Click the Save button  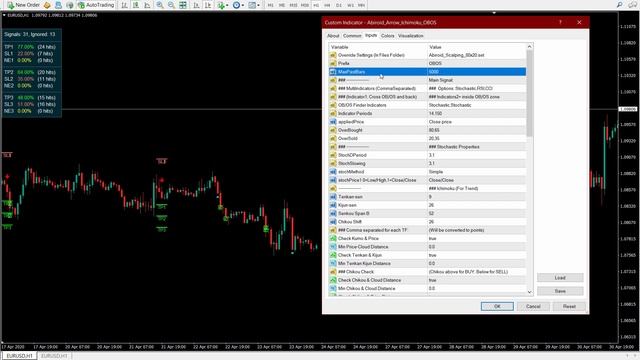(x=560, y=291)
